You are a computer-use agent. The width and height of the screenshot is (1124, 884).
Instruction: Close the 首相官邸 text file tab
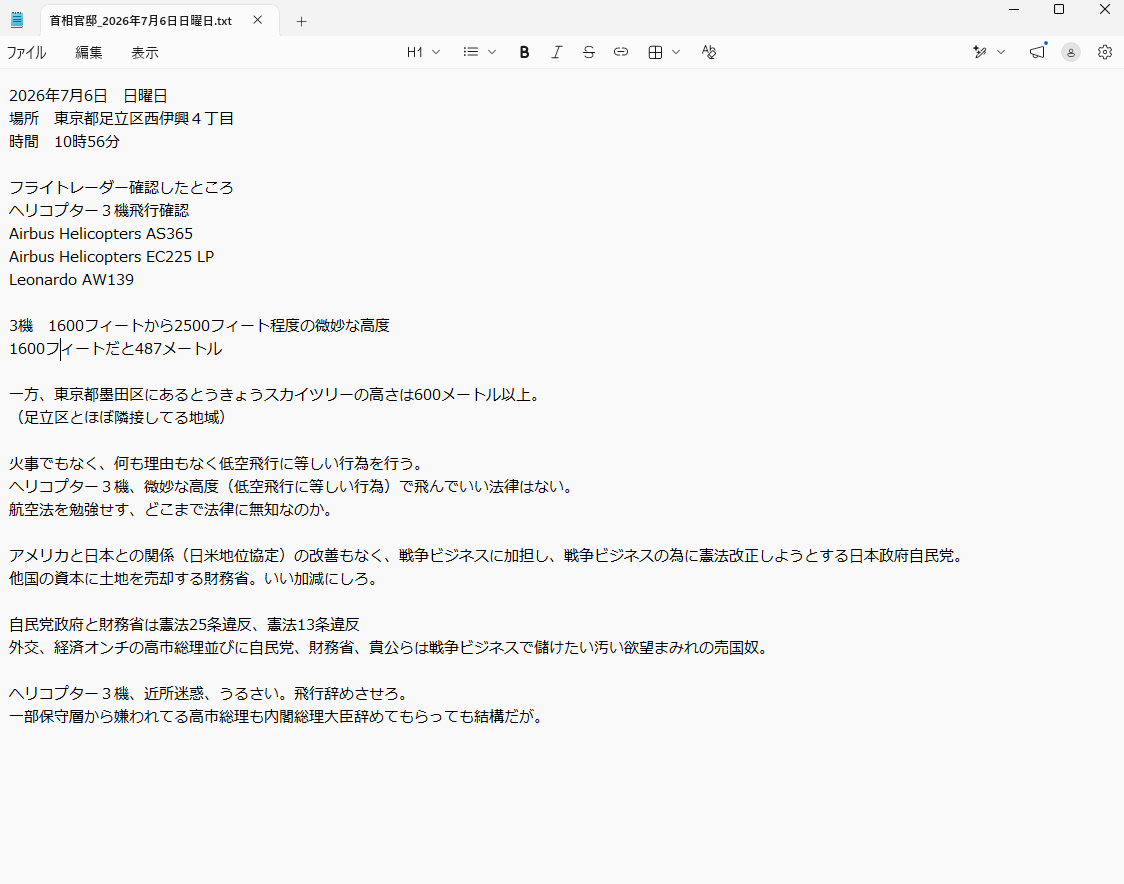click(257, 21)
